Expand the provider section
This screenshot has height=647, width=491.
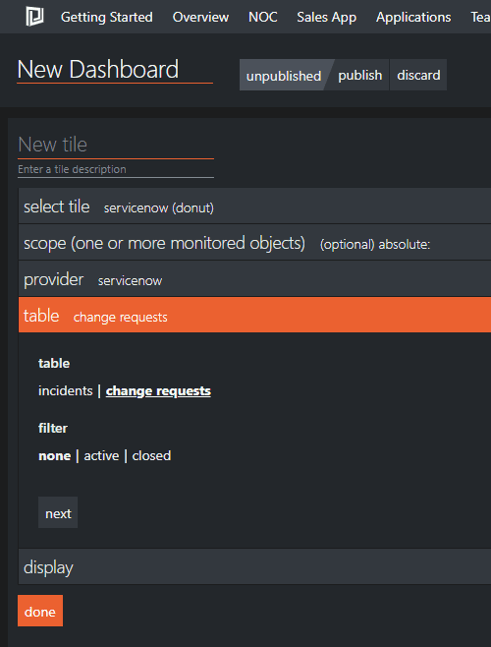(255, 279)
